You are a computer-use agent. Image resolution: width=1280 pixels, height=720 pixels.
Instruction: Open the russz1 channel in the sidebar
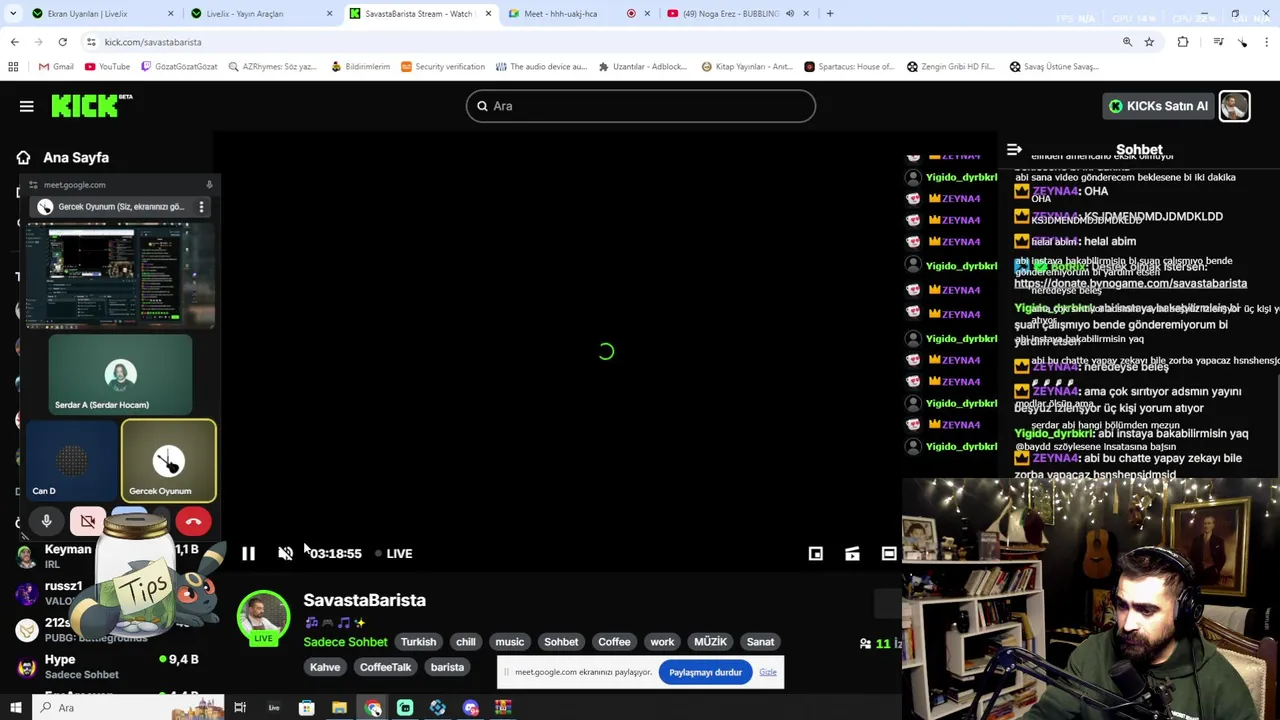tap(63, 593)
